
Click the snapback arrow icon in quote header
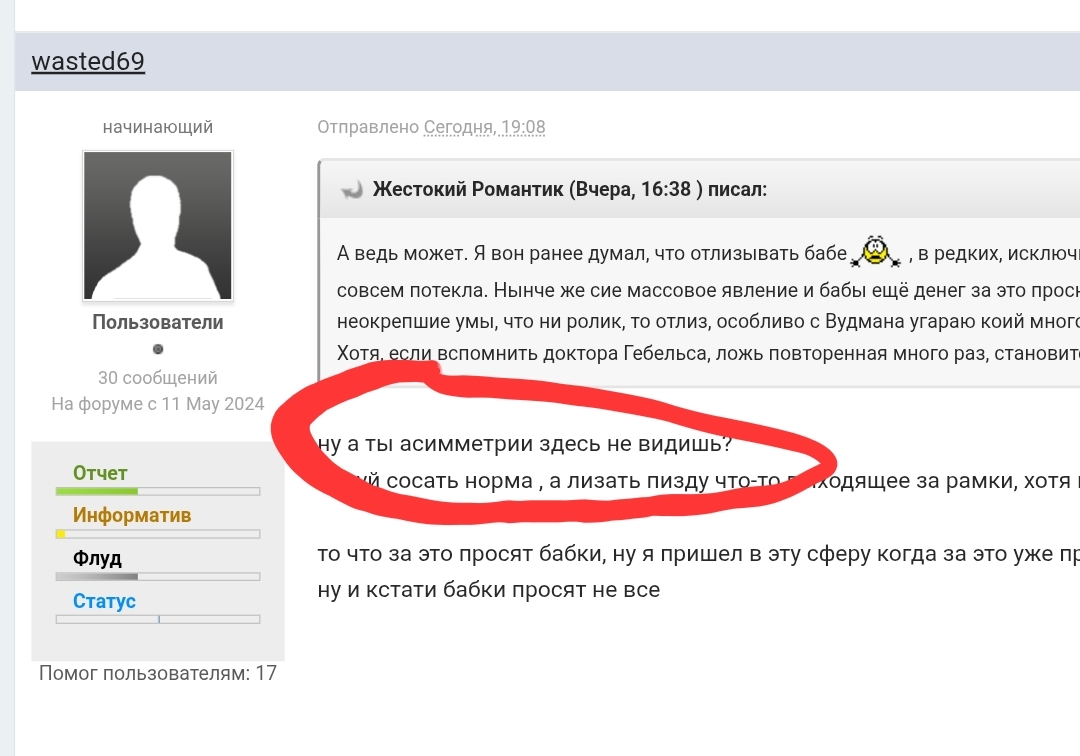coord(351,190)
